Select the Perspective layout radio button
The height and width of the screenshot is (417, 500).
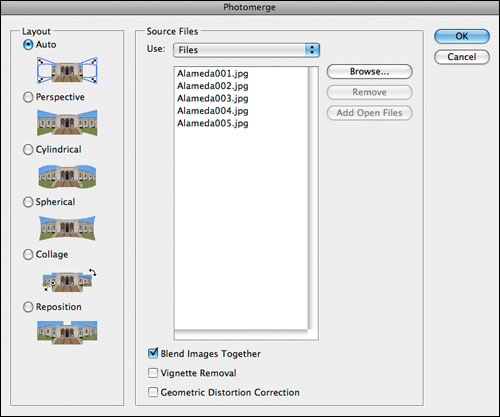(28, 97)
